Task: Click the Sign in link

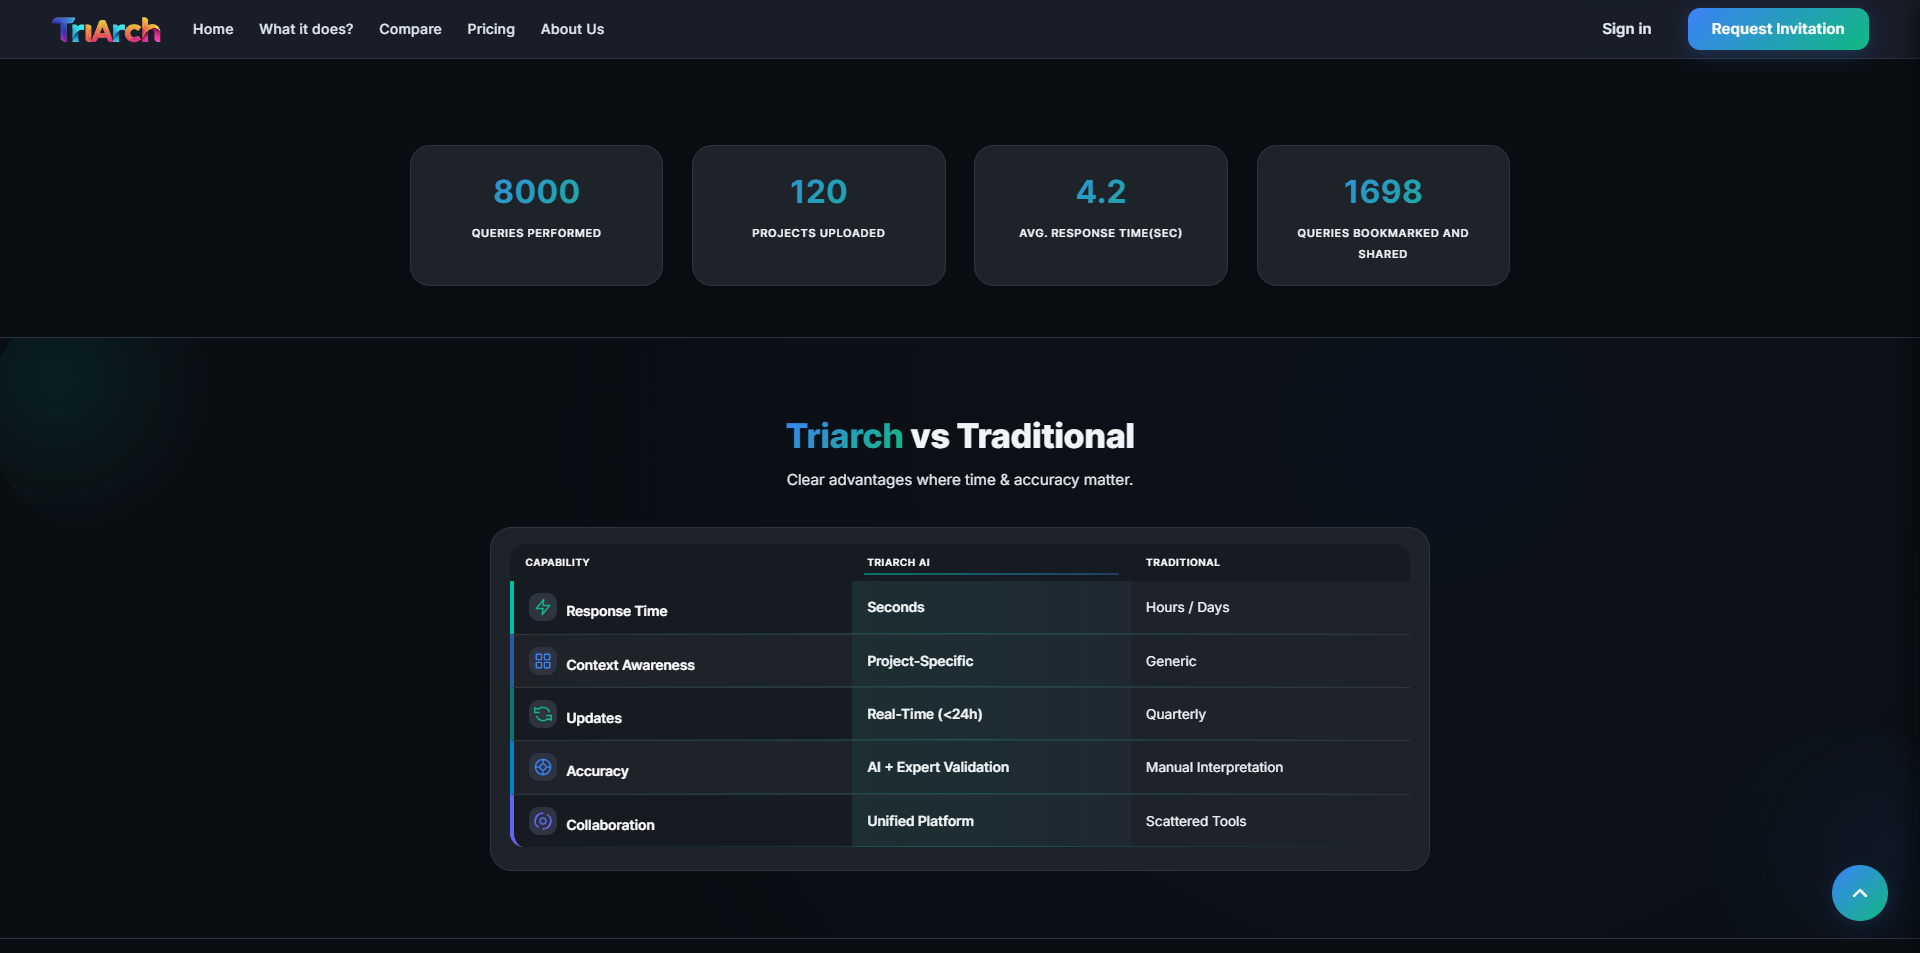Action: (x=1626, y=29)
